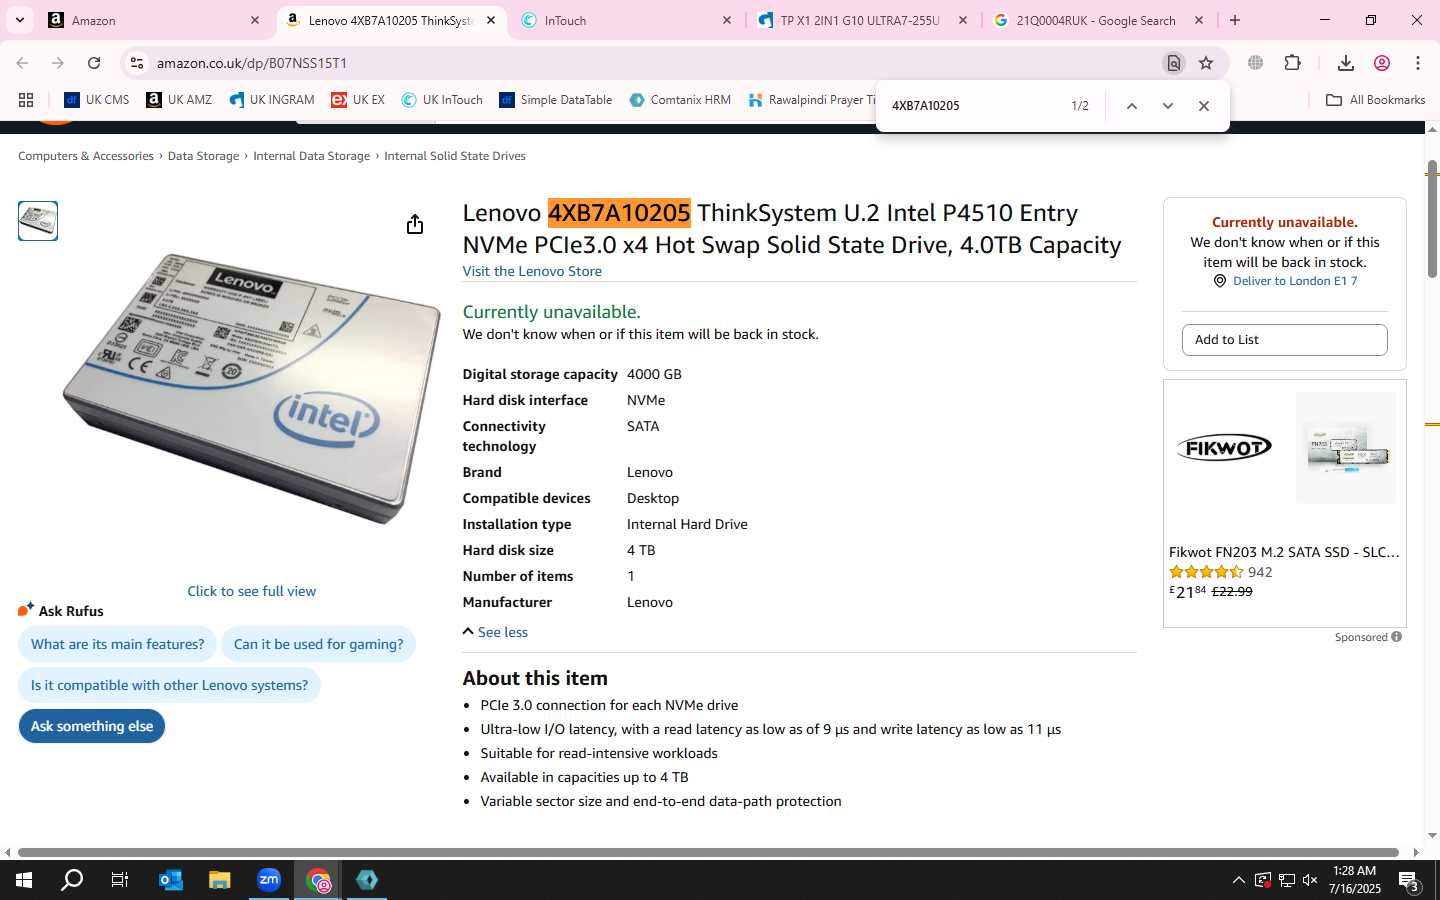Go to previous find-in-page match

pos(1131,106)
